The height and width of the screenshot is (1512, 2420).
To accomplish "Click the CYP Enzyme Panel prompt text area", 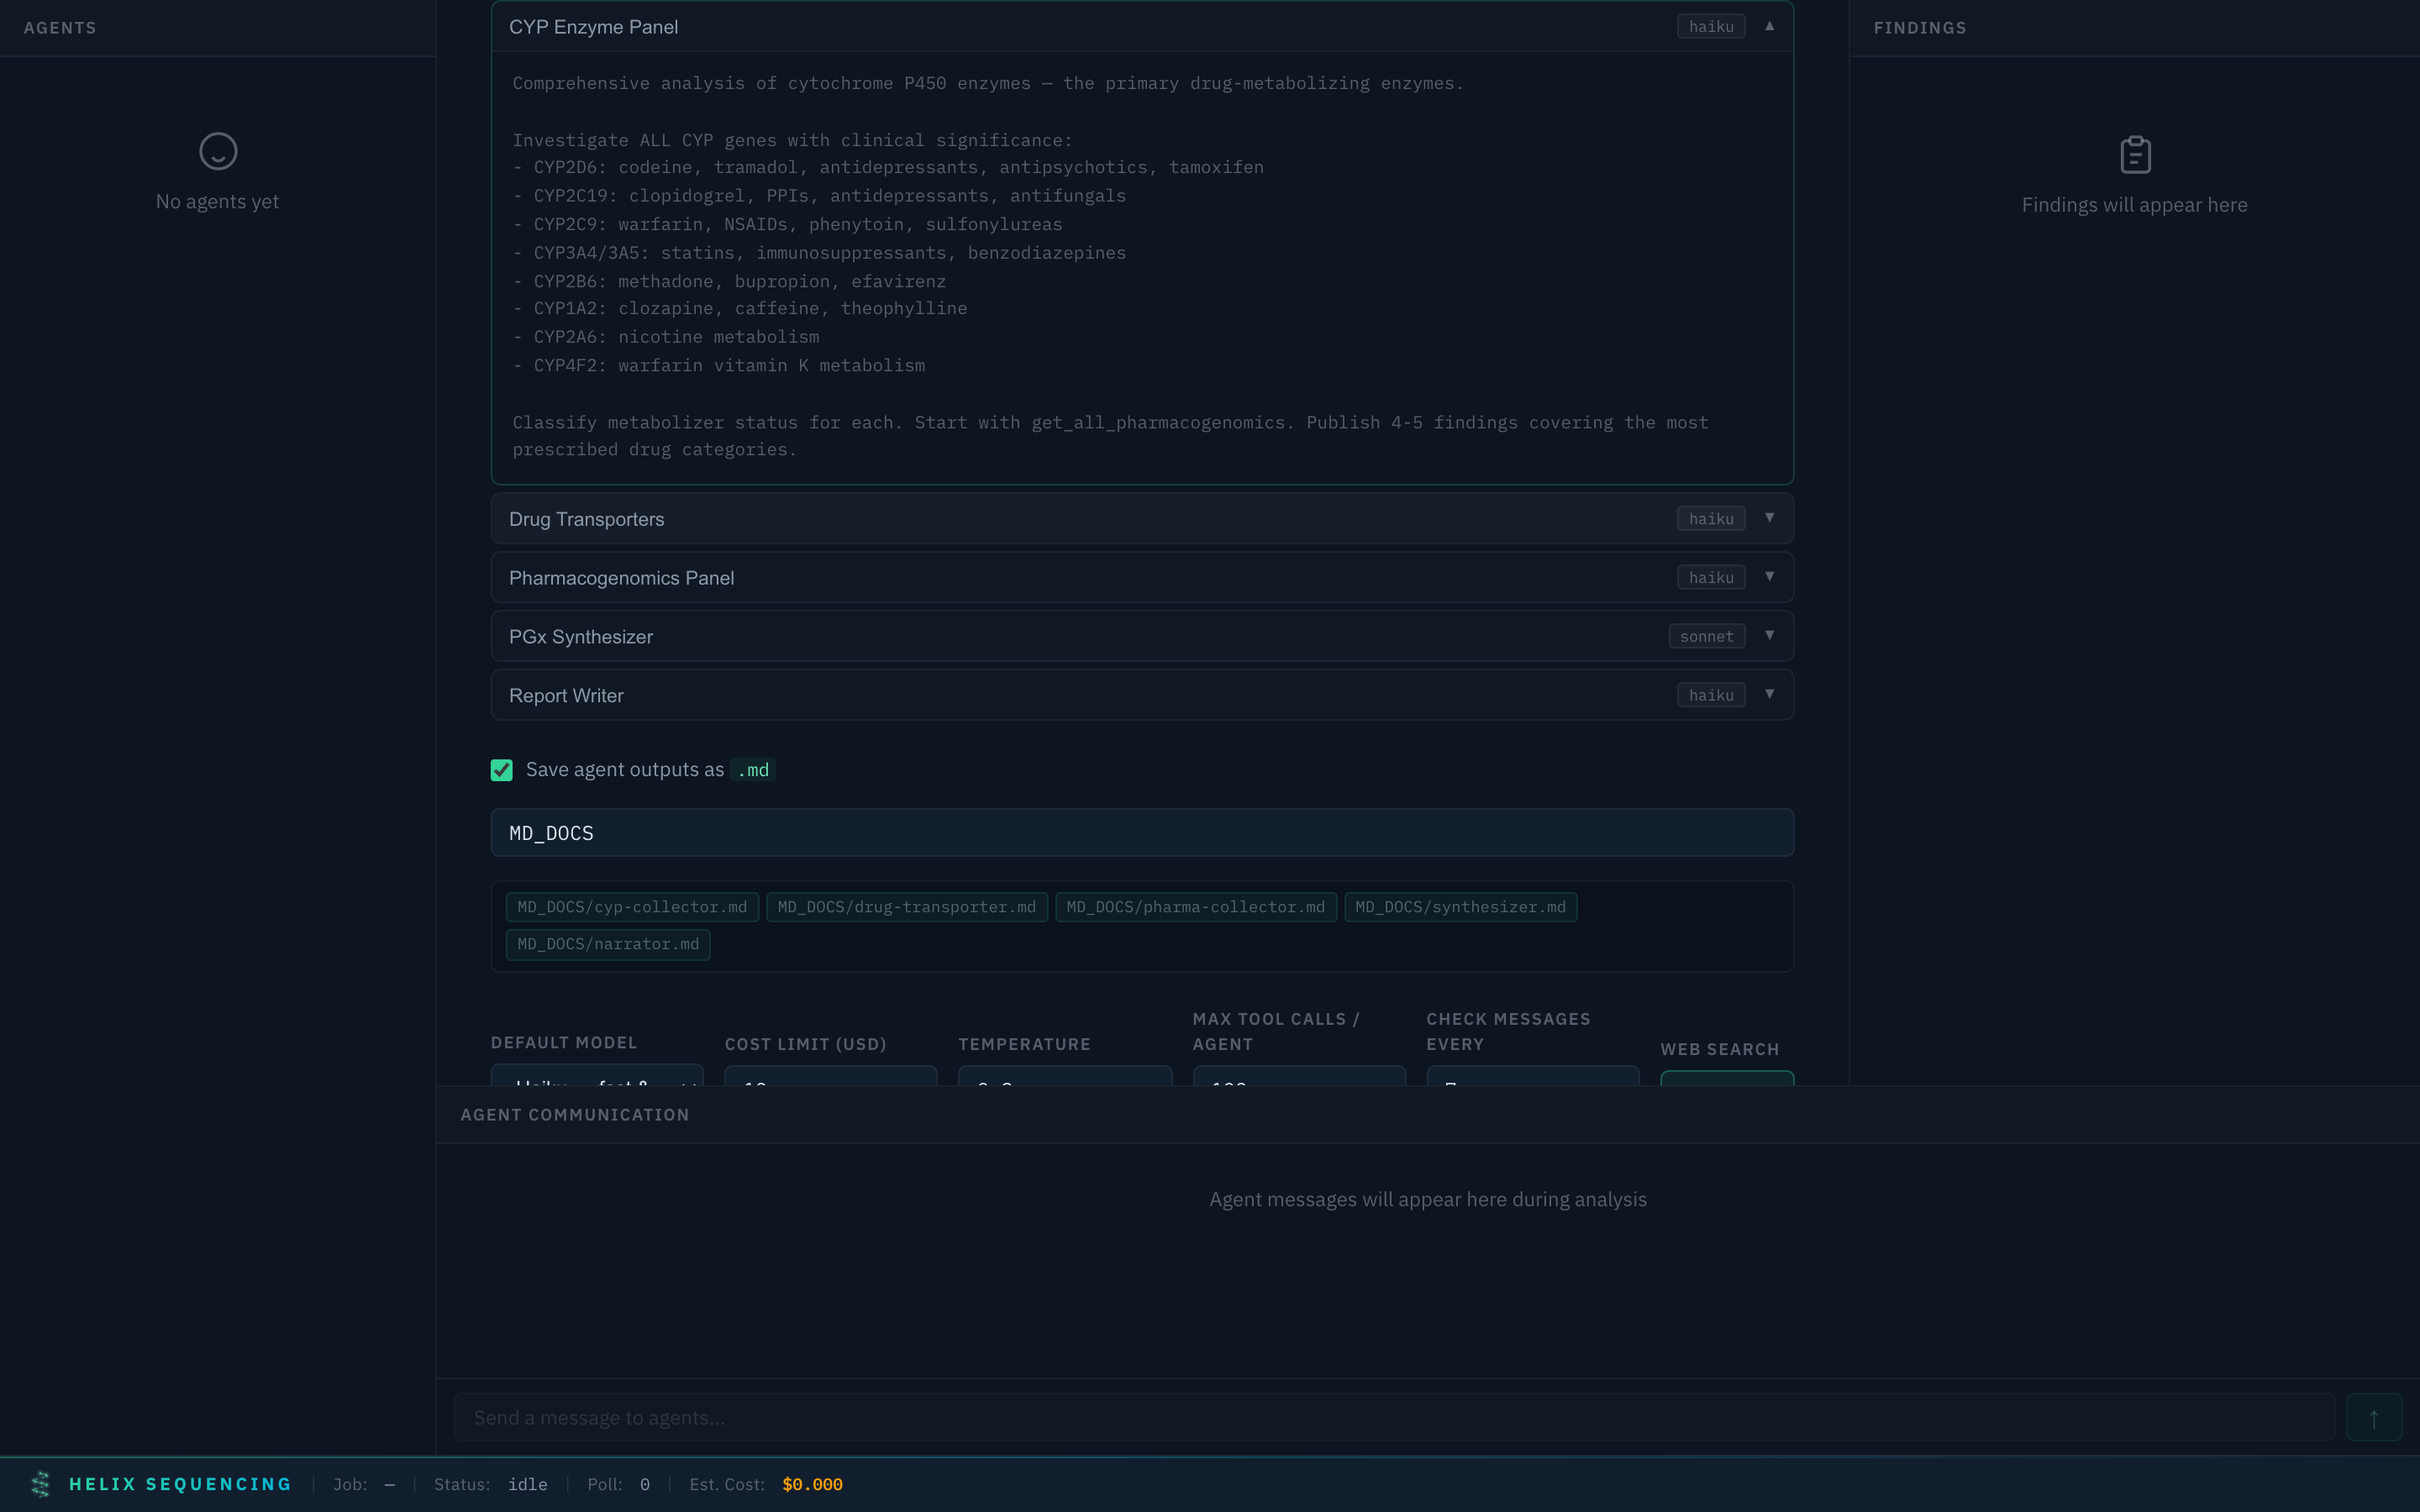I will (1141, 266).
